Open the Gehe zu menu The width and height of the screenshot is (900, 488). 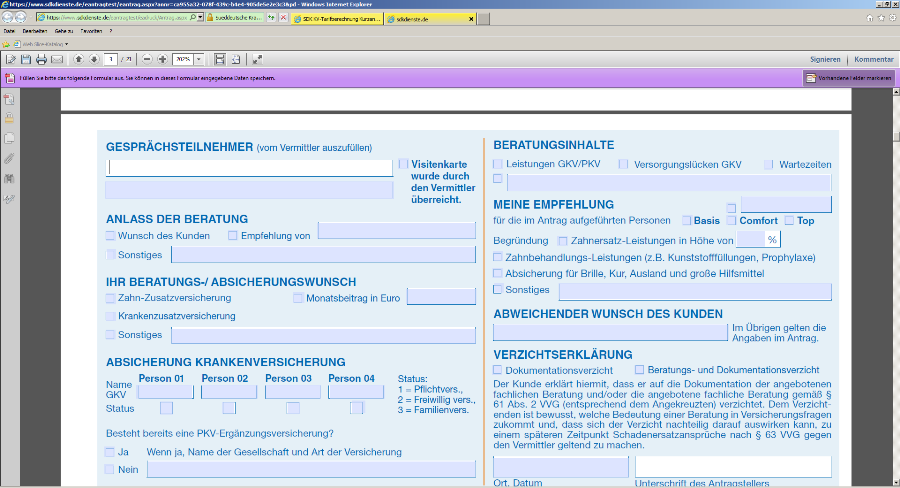64,31
